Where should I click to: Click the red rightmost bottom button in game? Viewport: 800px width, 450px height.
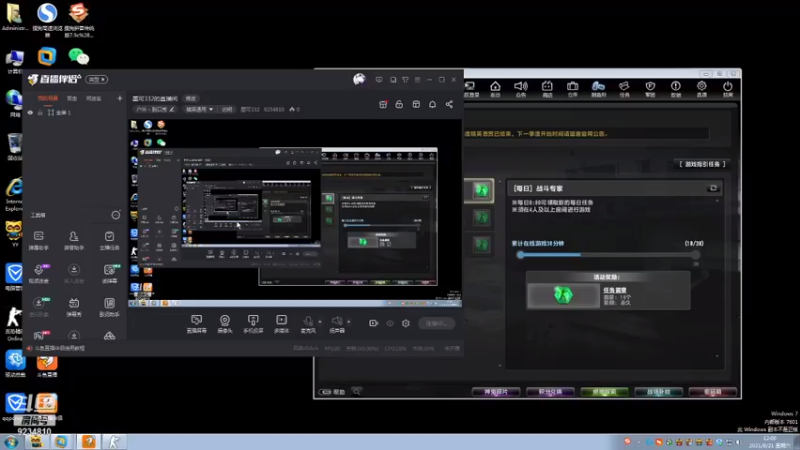[x=712, y=392]
